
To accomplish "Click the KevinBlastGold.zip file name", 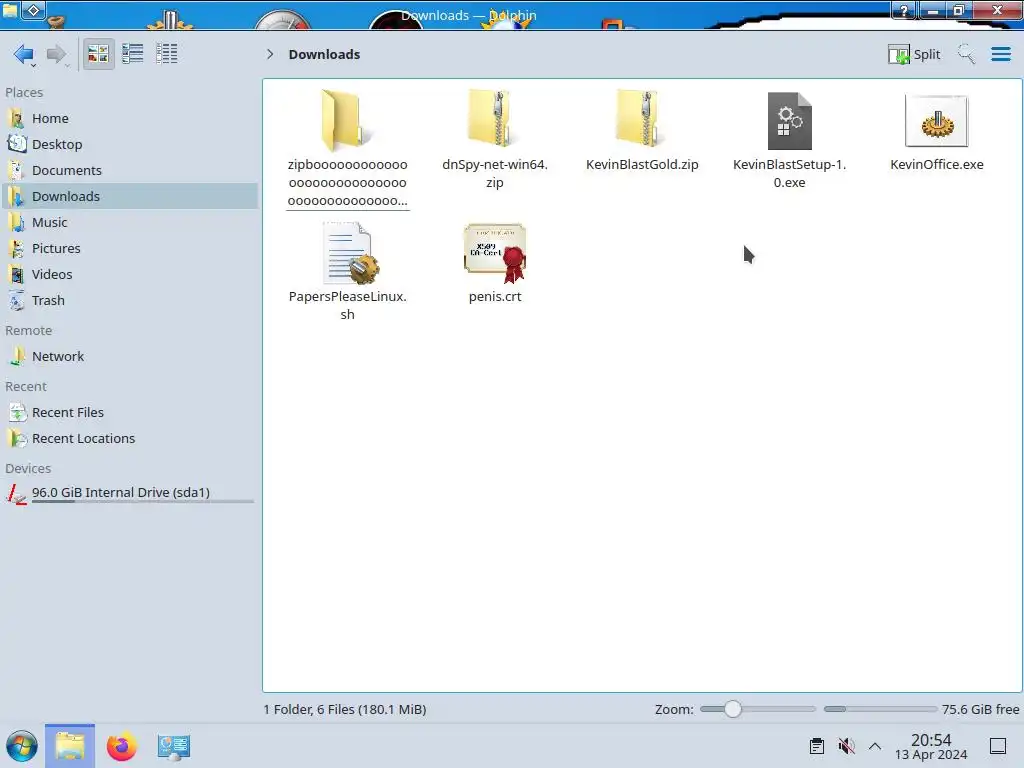I will [x=642, y=165].
